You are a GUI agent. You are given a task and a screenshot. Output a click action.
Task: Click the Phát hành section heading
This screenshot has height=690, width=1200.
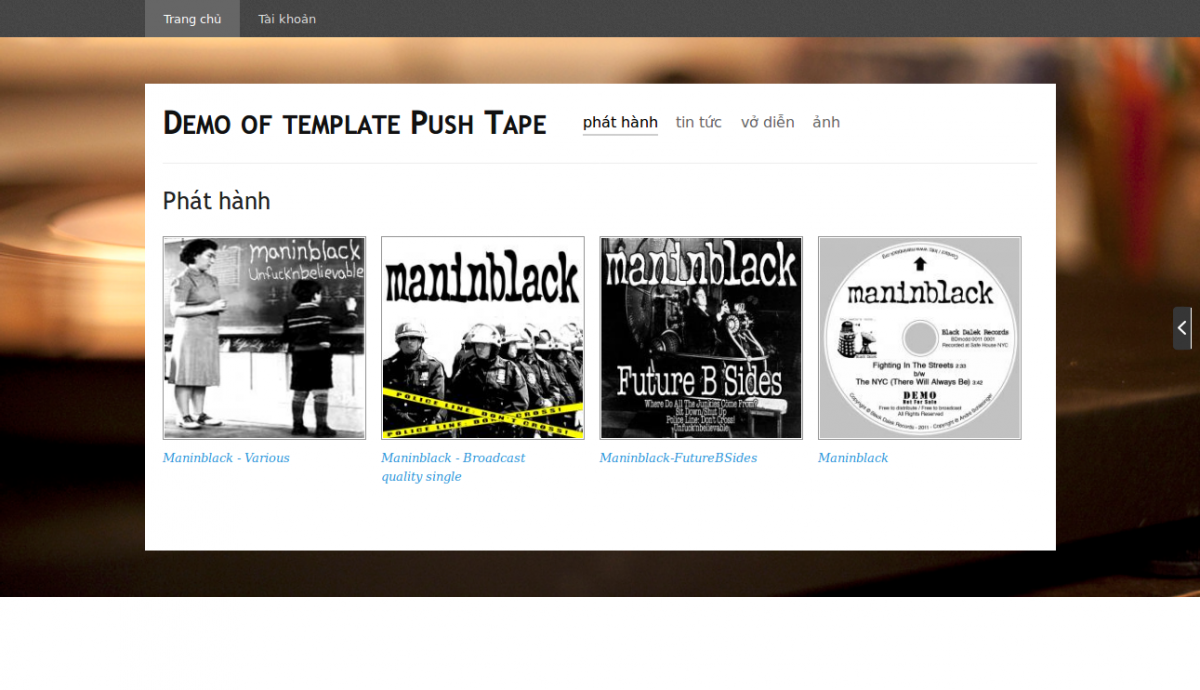pyautogui.click(x=217, y=201)
